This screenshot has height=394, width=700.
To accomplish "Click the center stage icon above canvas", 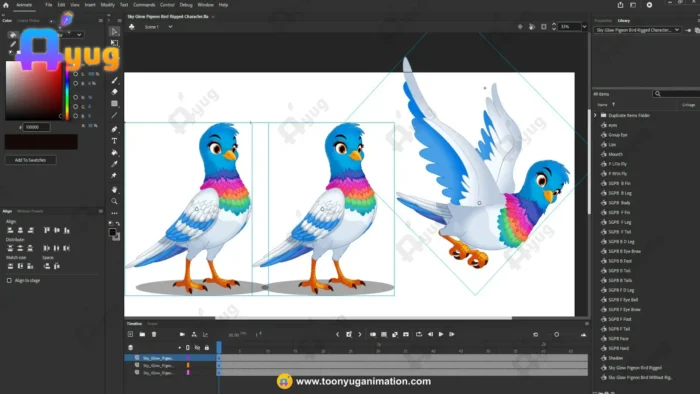I will point(520,27).
